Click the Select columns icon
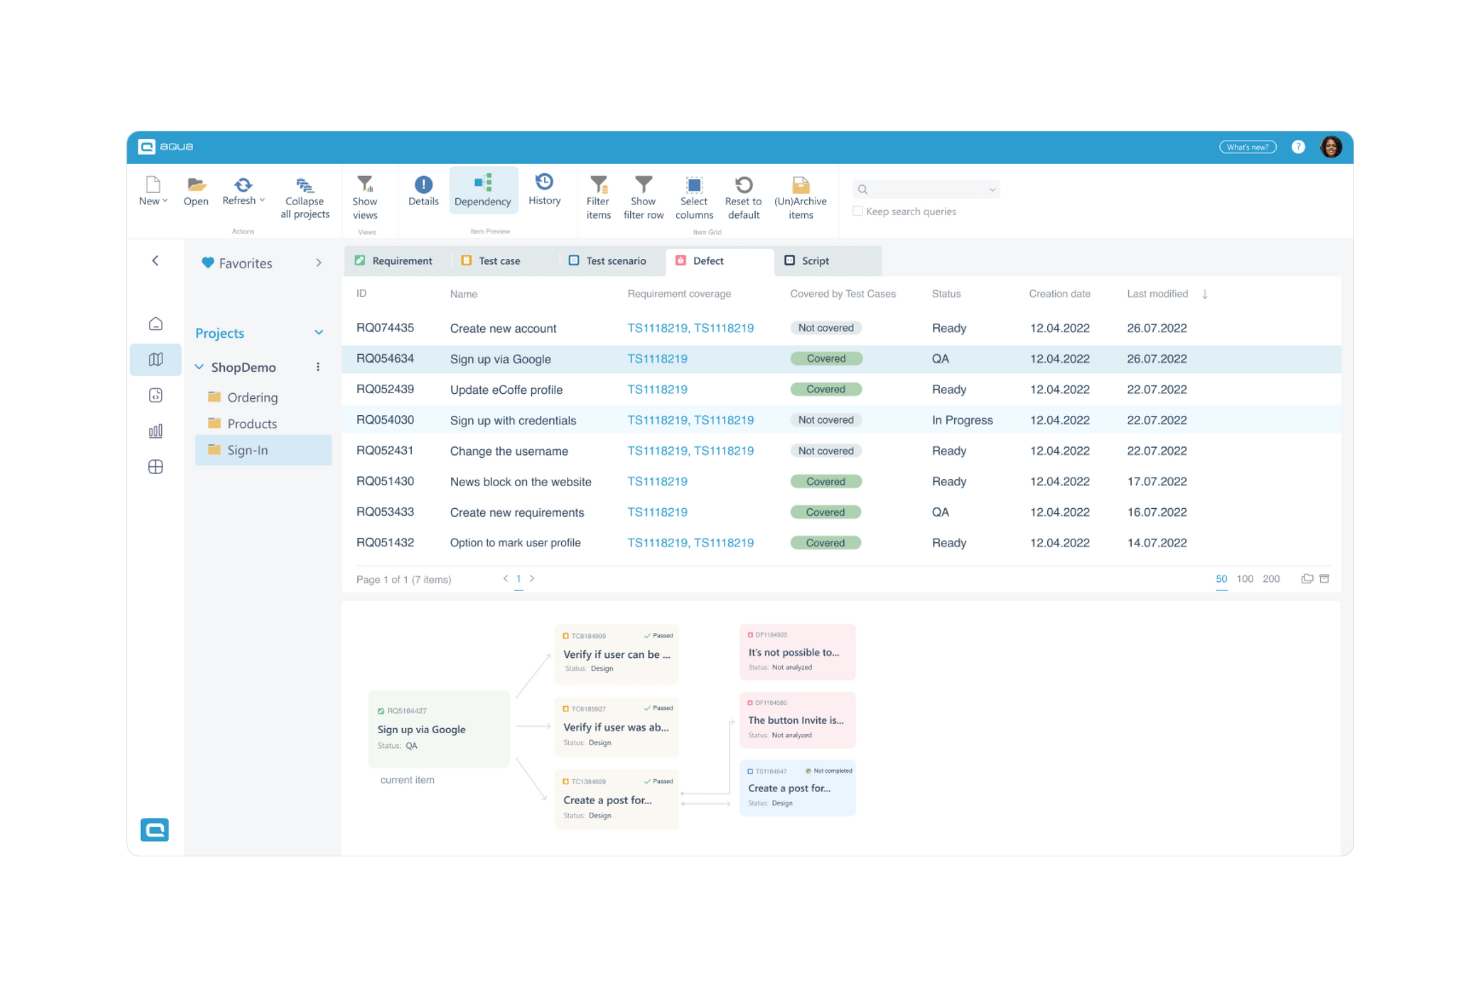Screen dimensions: 1480x987 click(x=694, y=195)
